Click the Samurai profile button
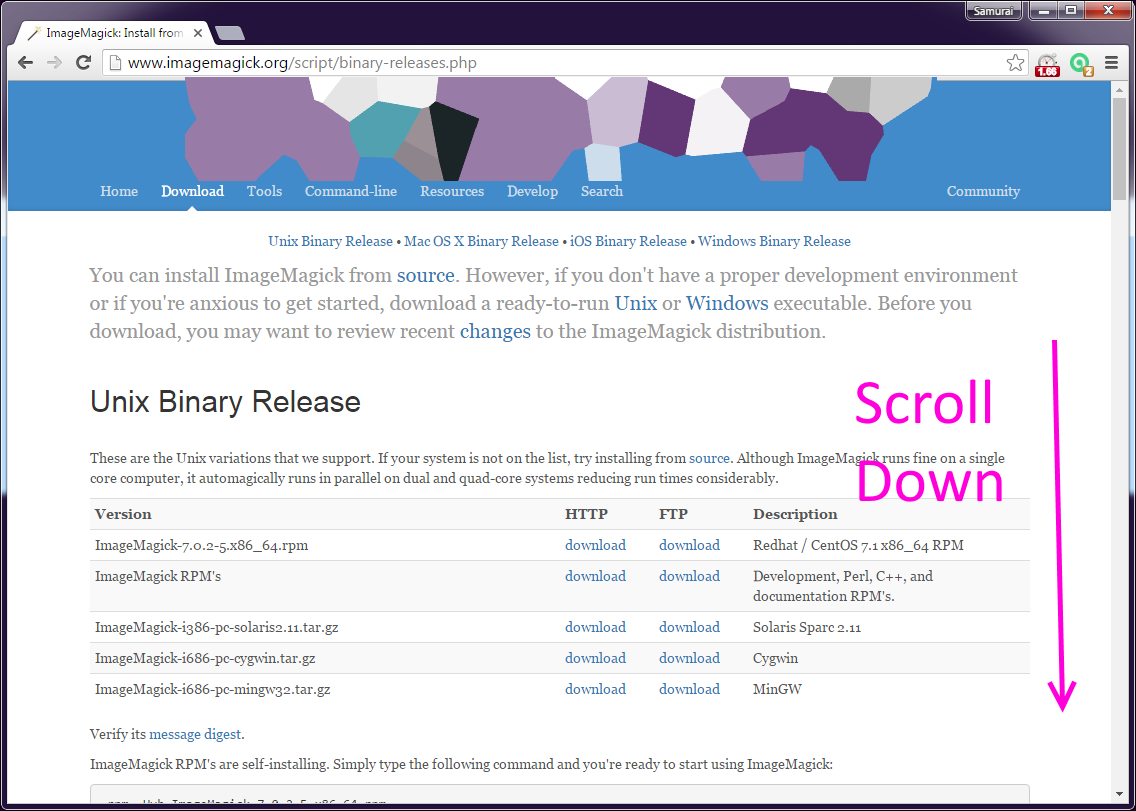The image size is (1136, 811). [994, 10]
